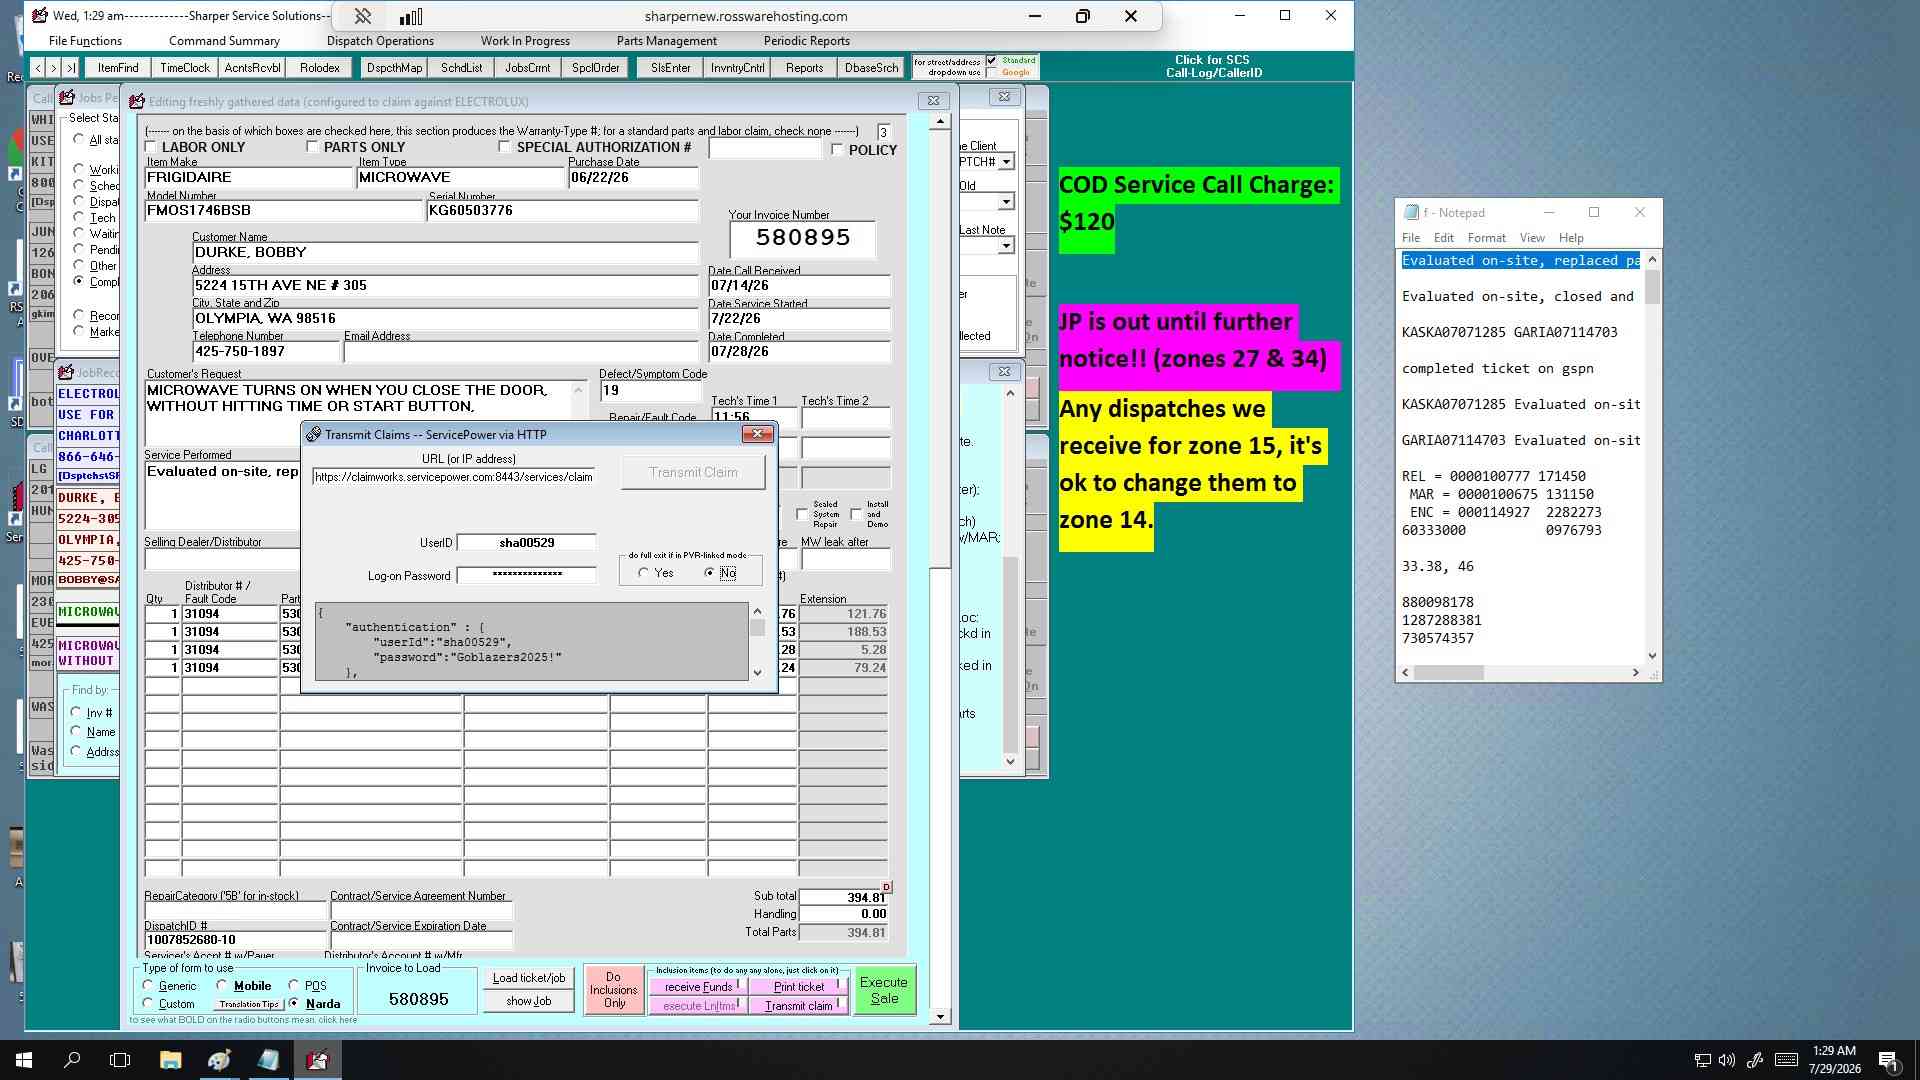Click the signal strength icon in the session bar
1920x1080 pixels.
tap(411, 16)
